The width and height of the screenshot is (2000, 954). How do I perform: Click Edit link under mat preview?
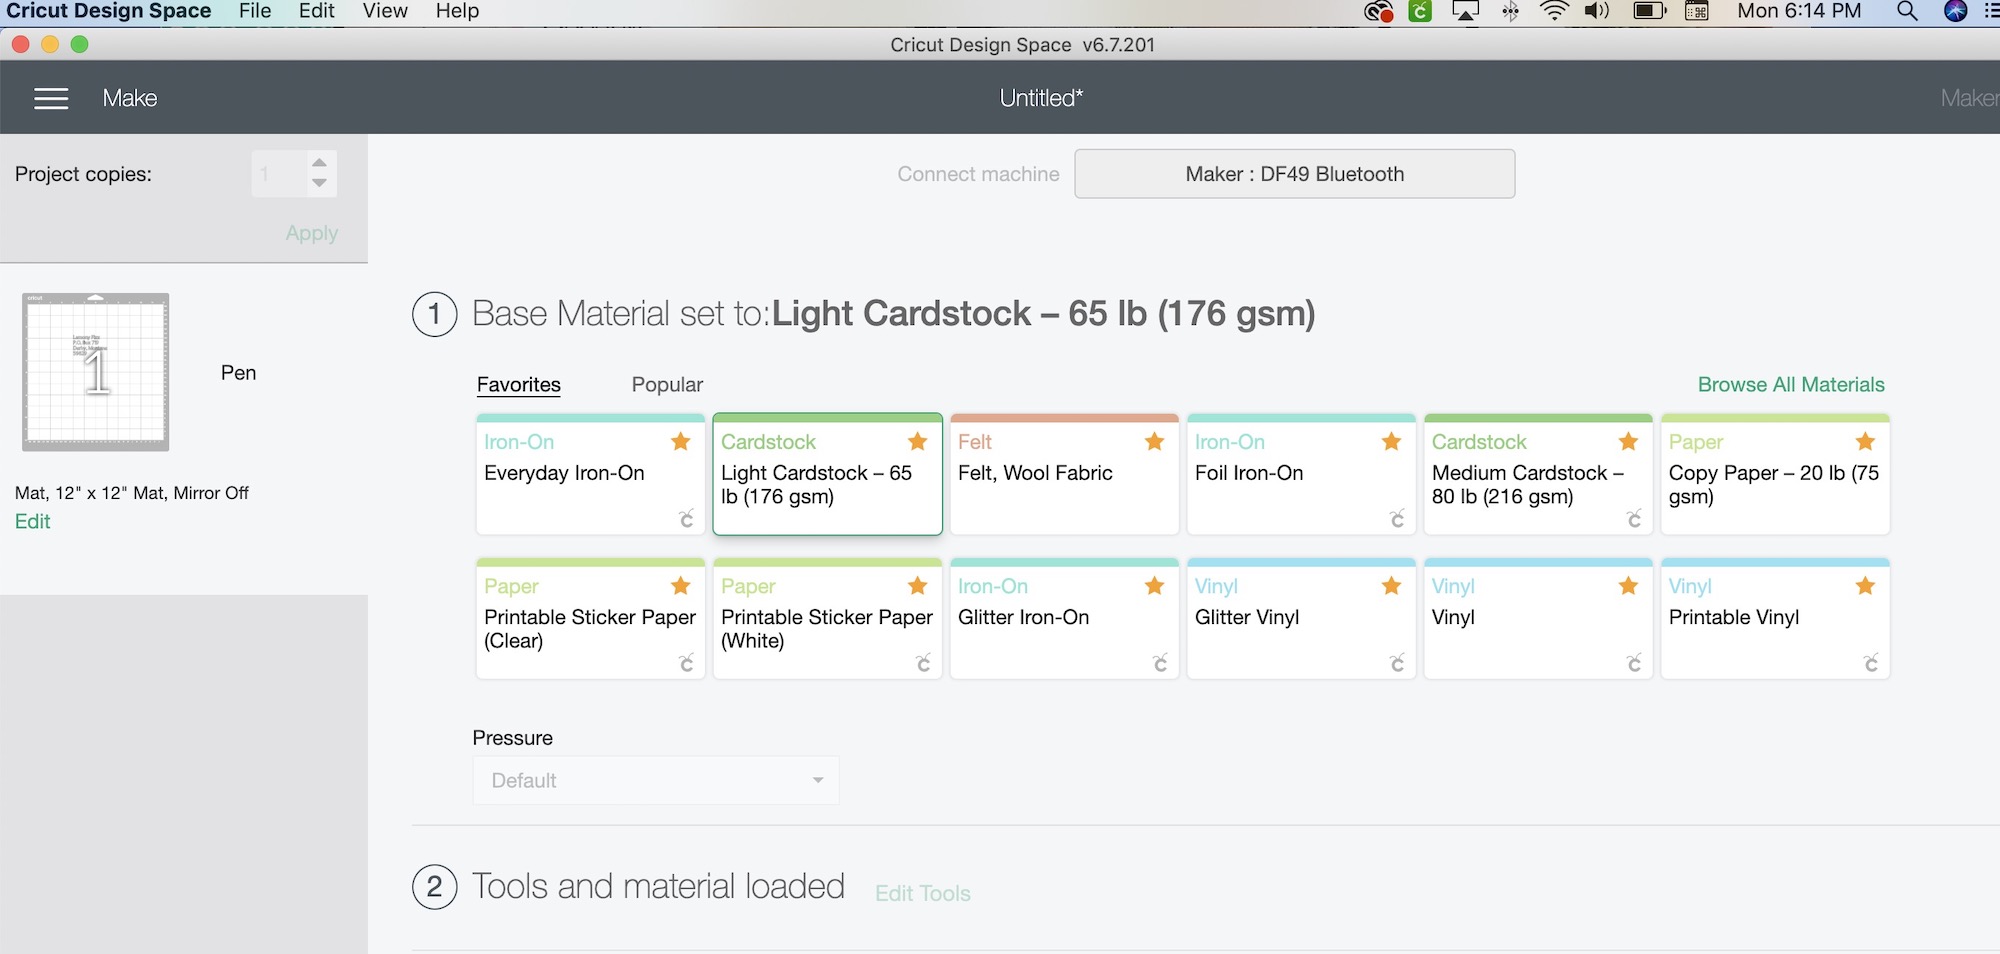coord(32,521)
